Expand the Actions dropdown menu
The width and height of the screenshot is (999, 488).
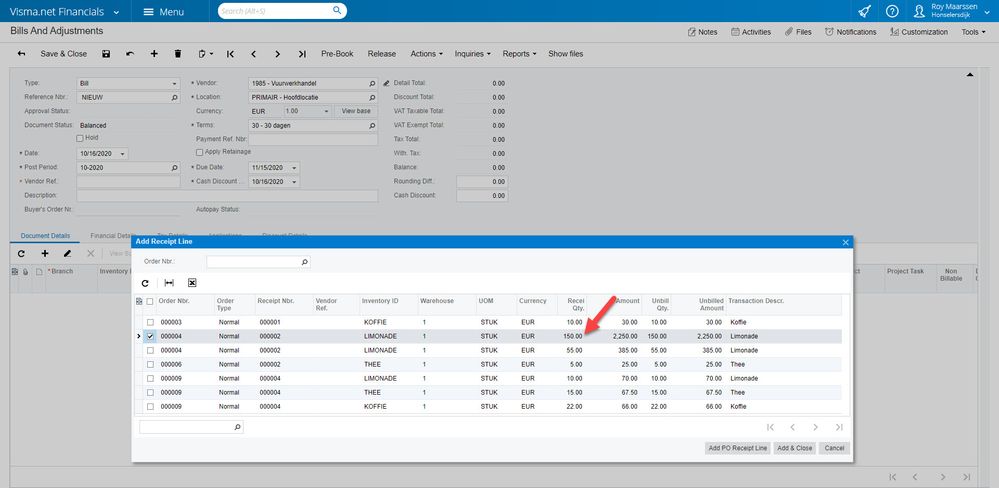[427, 53]
